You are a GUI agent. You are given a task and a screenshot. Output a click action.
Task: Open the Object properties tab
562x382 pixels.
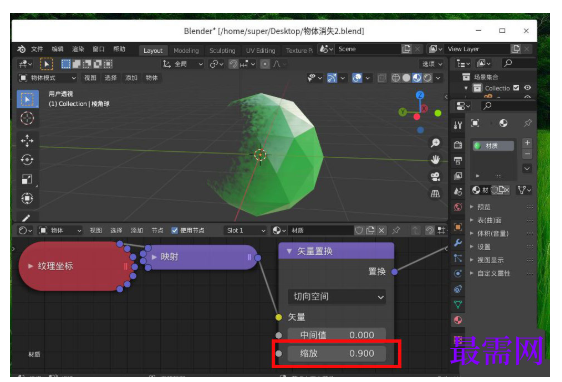(458, 227)
